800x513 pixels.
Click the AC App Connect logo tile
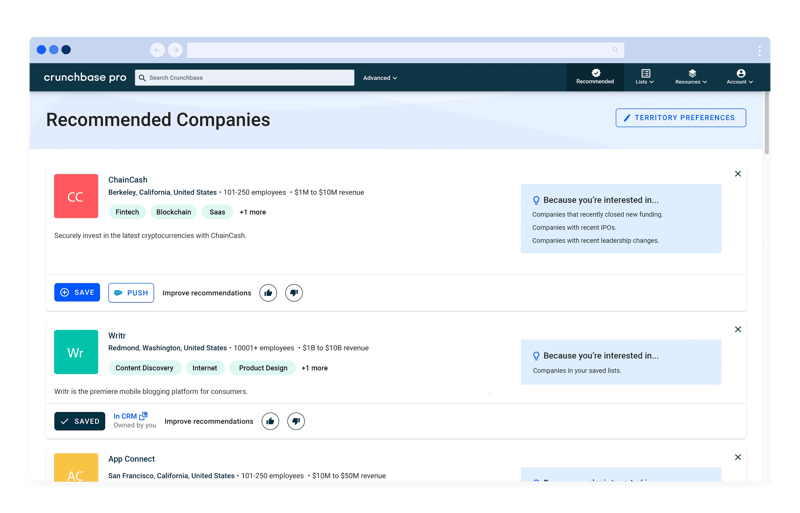coord(76,468)
